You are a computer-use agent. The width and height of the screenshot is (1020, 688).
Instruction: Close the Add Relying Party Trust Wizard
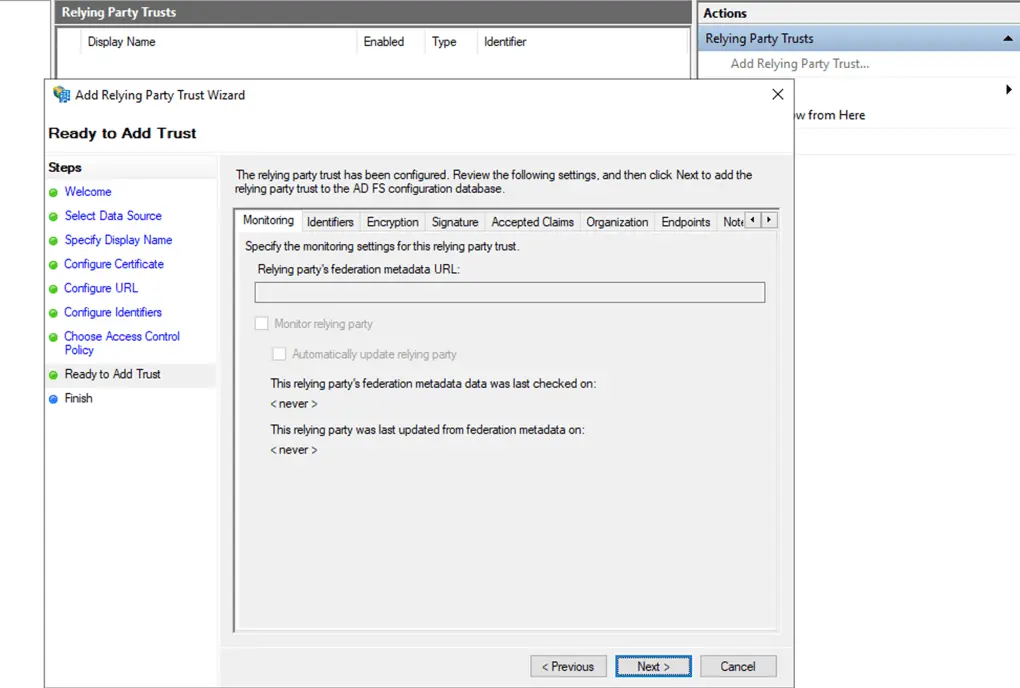(778, 95)
